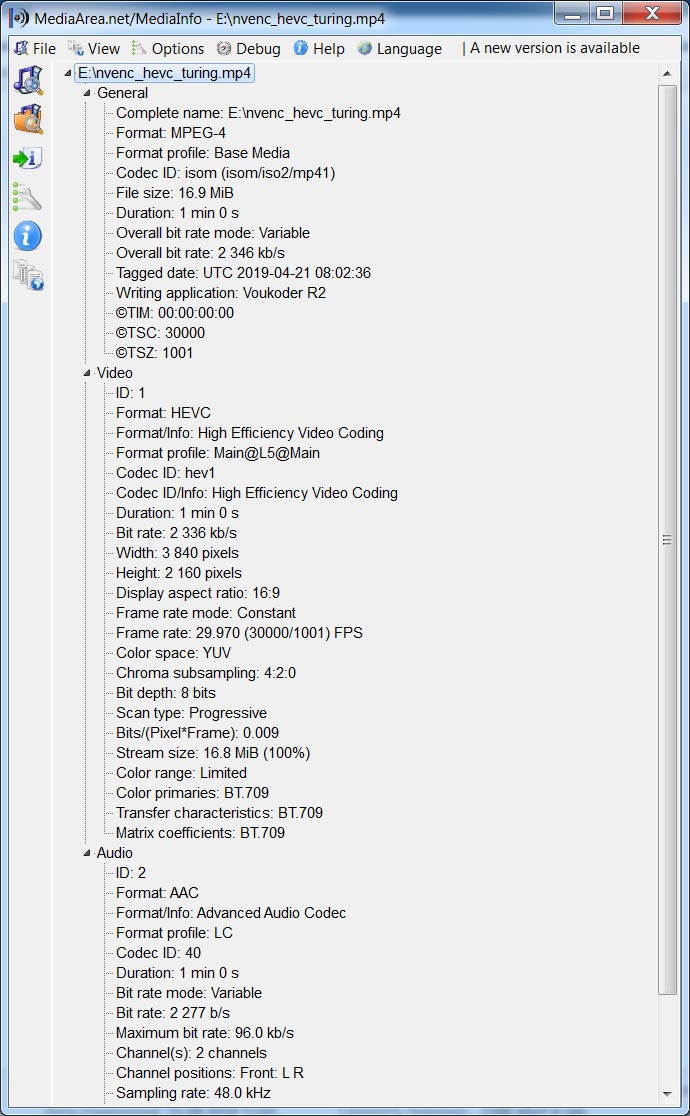Select 'Frame rate: 29.970 (30000/1001) FPS' row

(x=239, y=633)
